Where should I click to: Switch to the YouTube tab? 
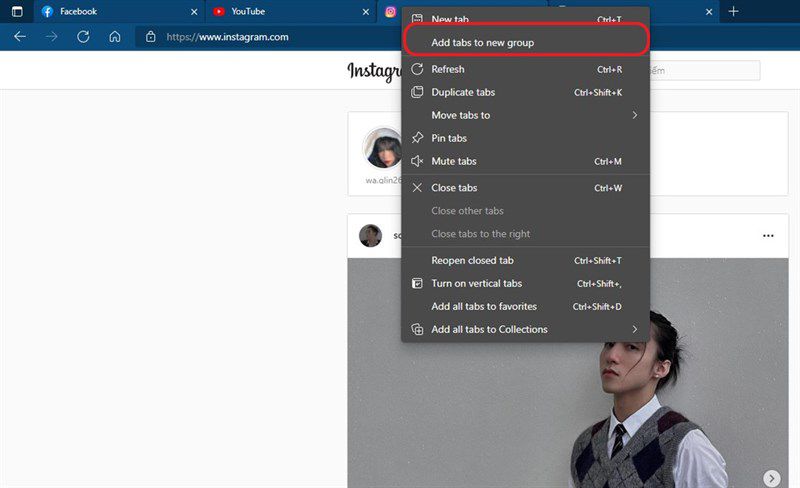[291, 12]
